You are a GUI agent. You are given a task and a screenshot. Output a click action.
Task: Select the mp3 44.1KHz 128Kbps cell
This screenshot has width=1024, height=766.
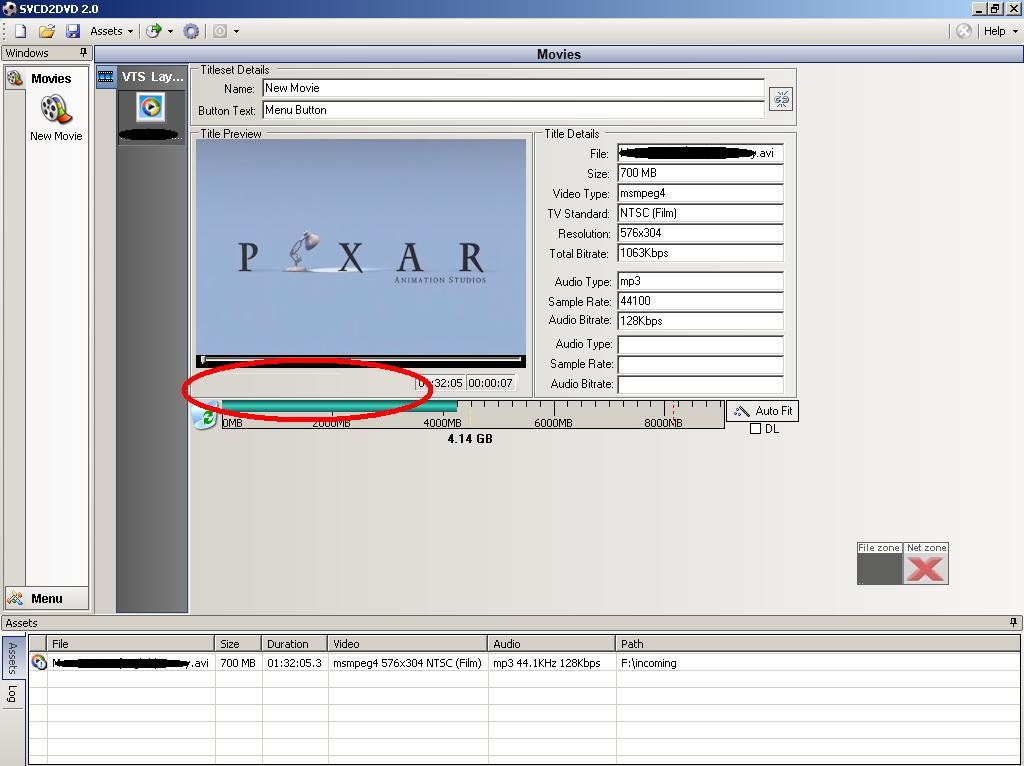pos(552,663)
